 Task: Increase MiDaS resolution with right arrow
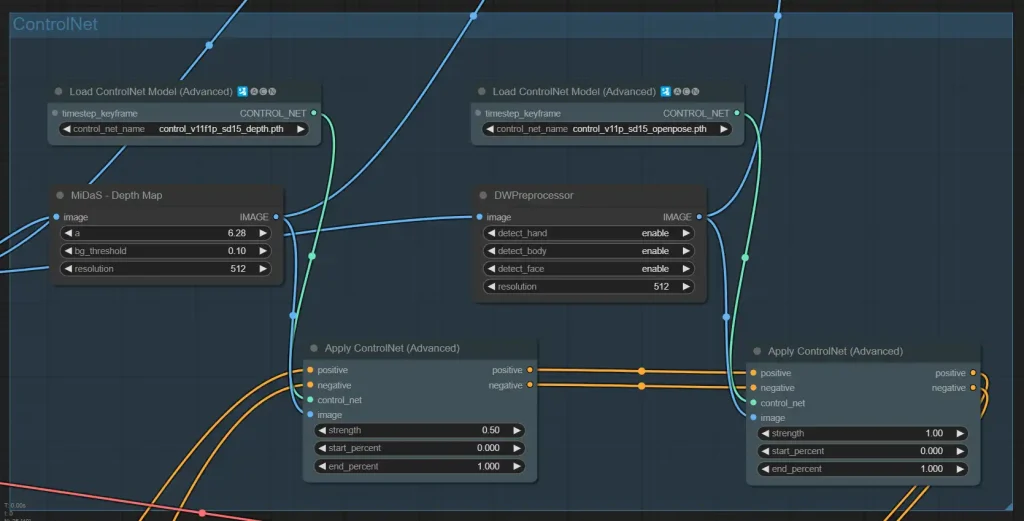tap(263, 269)
